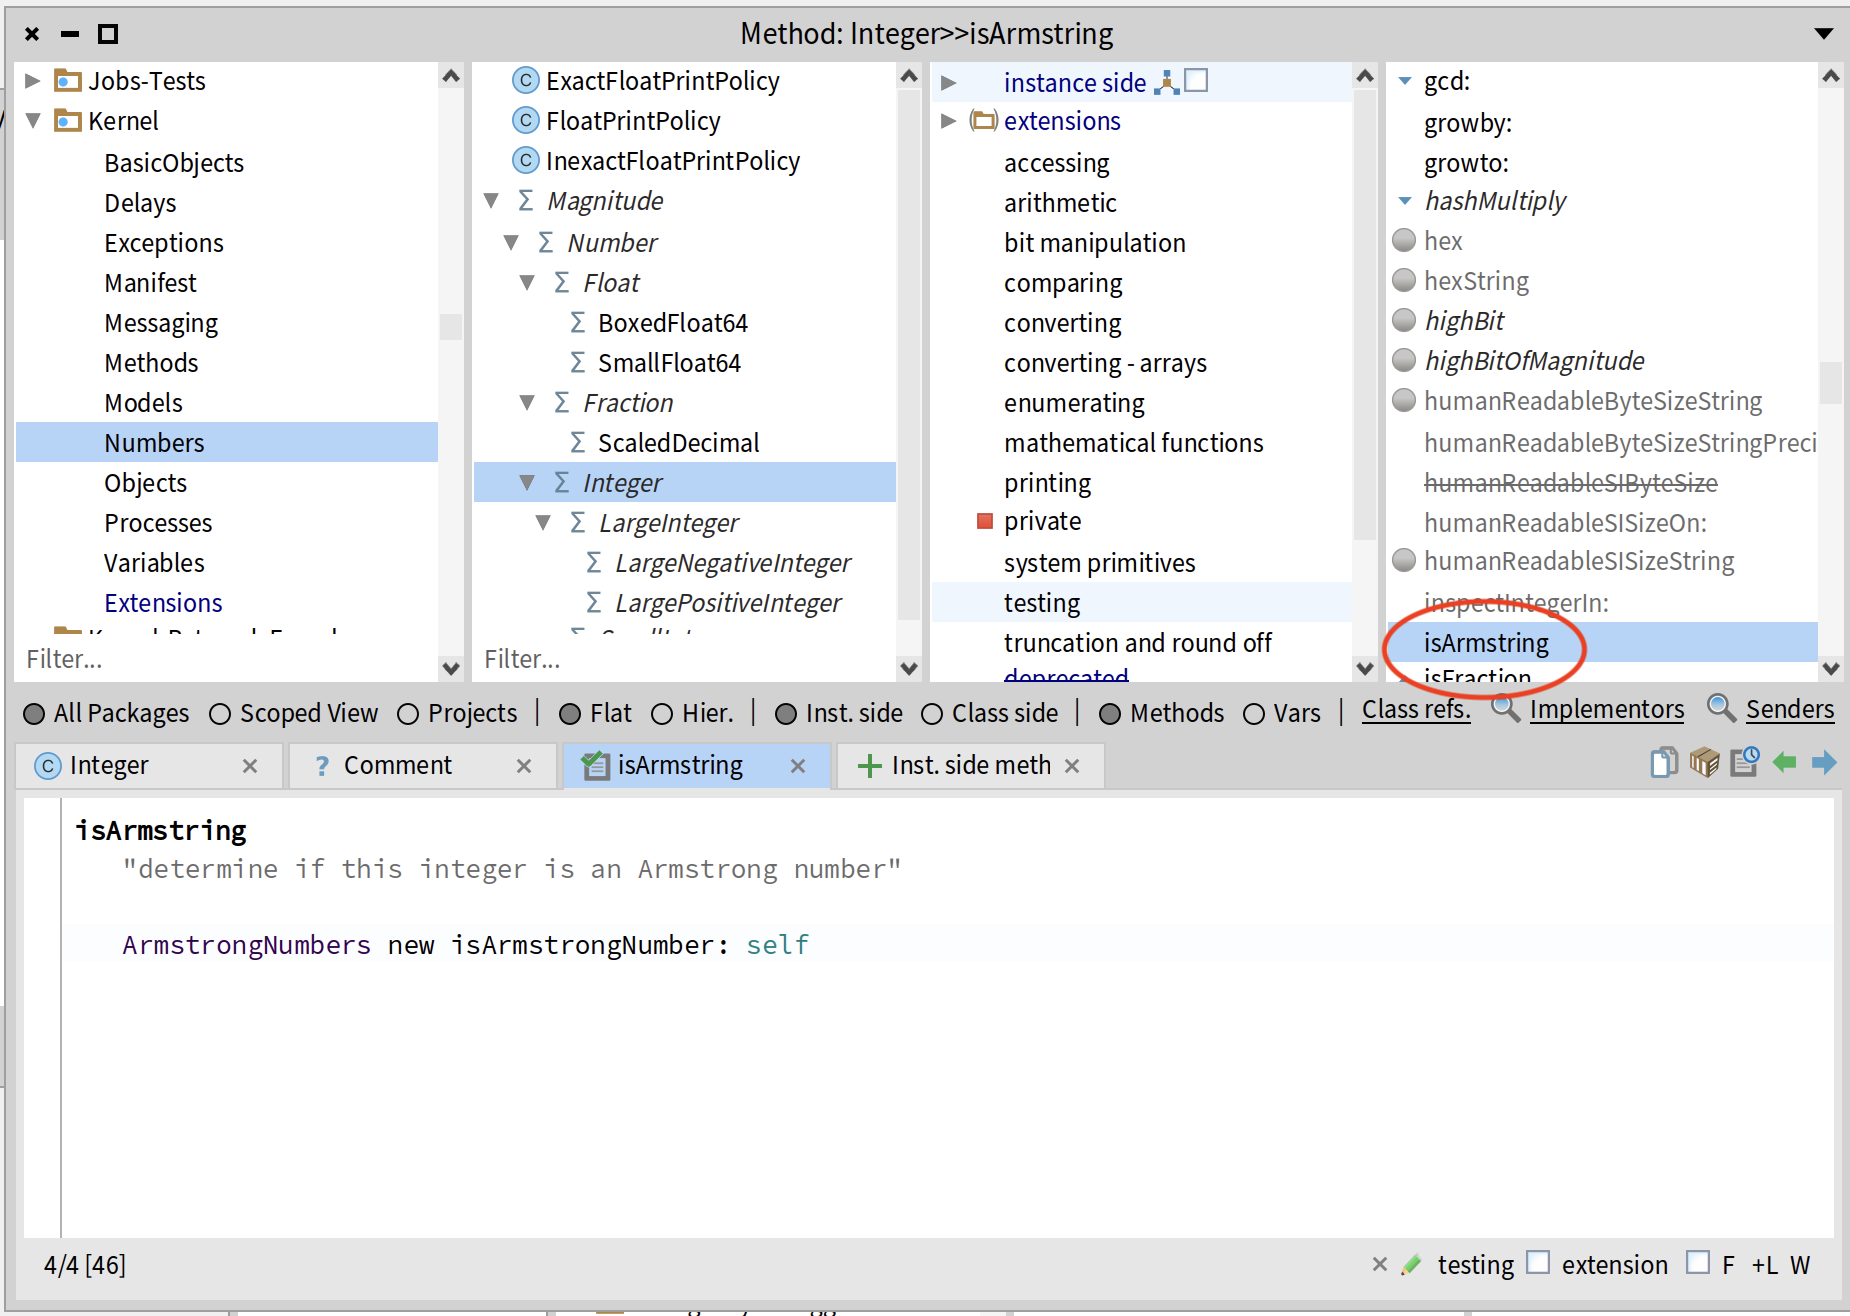Toggle the checkbox next to instance side

pos(1197,80)
